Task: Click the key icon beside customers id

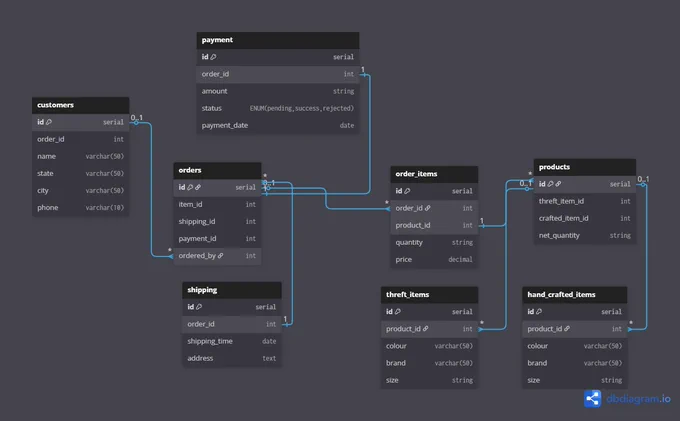Action: pos(49,122)
